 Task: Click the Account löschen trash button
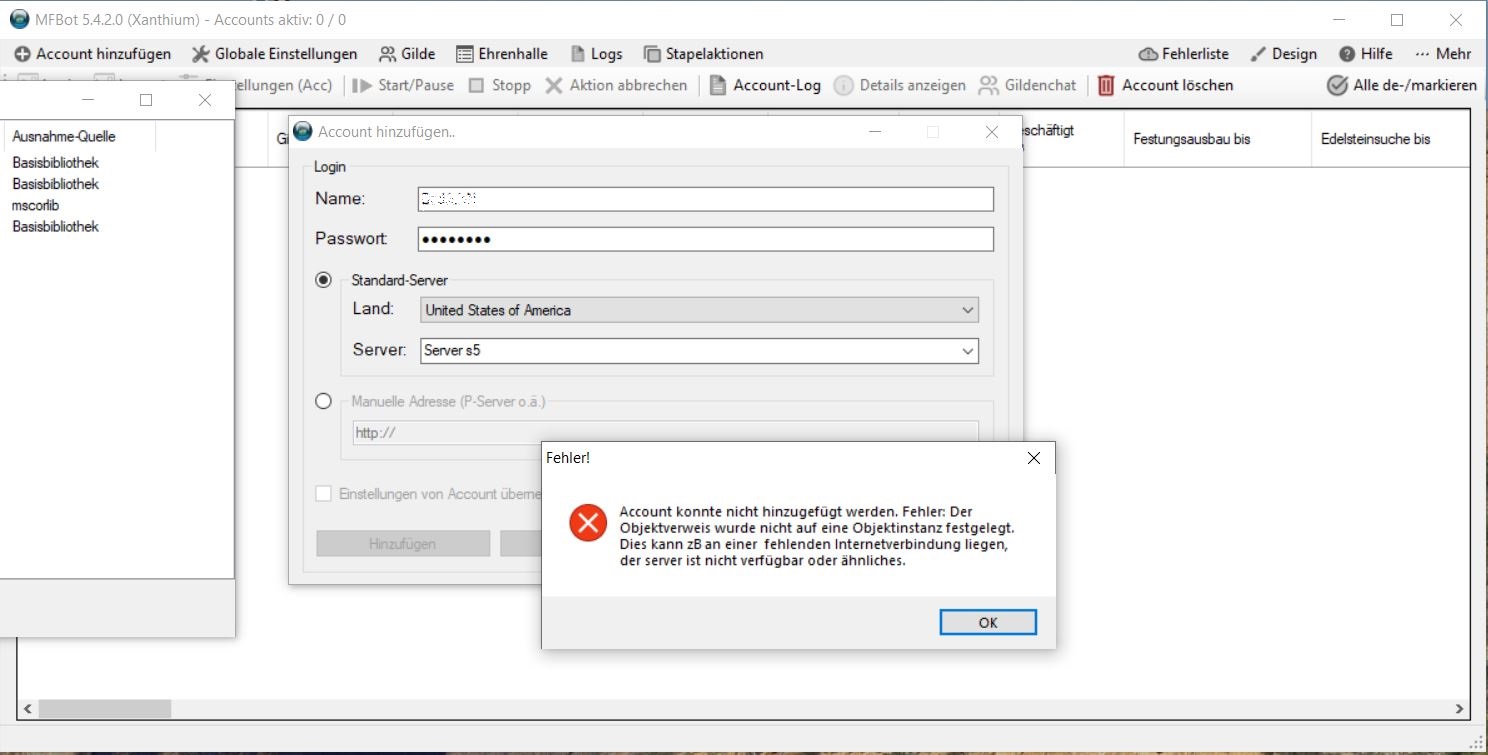1165,85
